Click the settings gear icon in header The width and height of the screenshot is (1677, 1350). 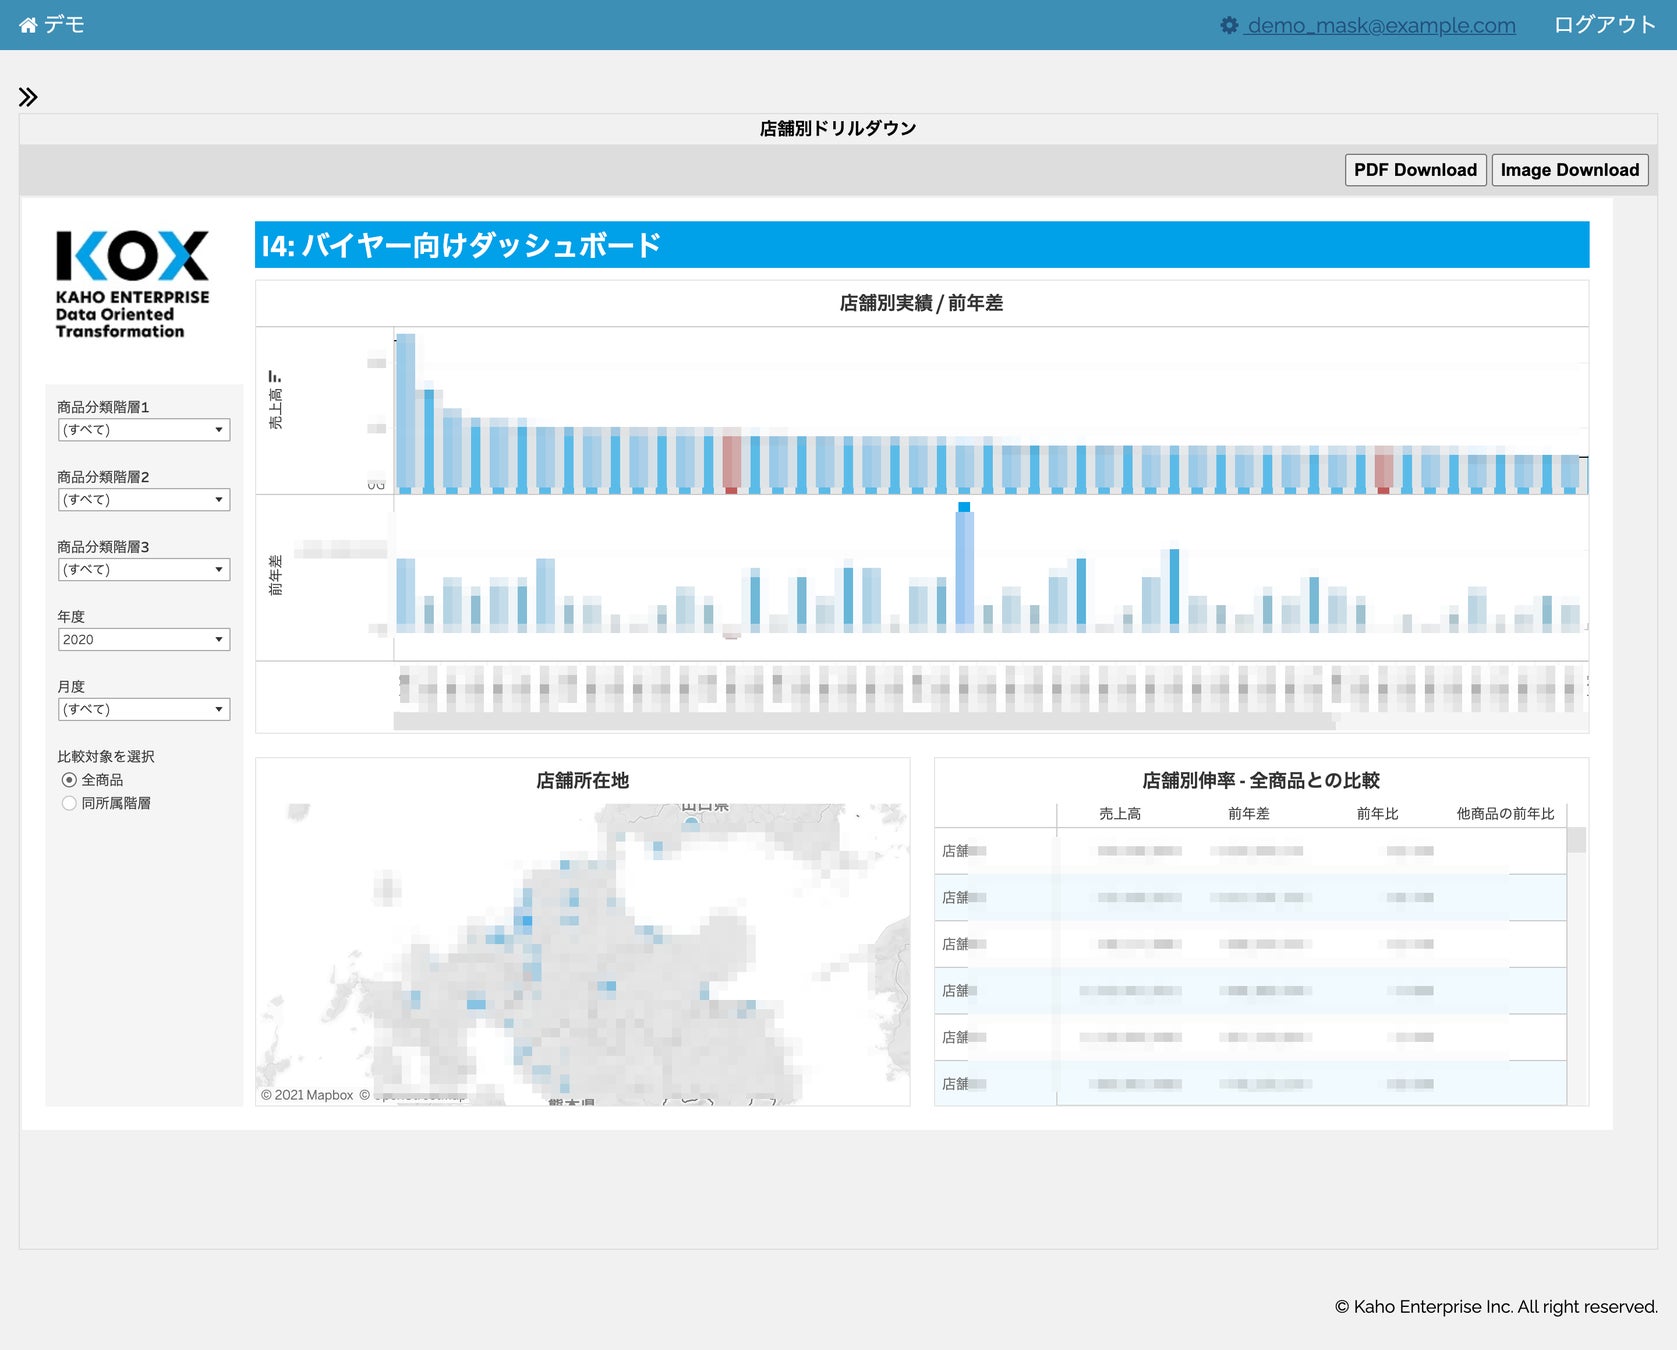[1229, 25]
